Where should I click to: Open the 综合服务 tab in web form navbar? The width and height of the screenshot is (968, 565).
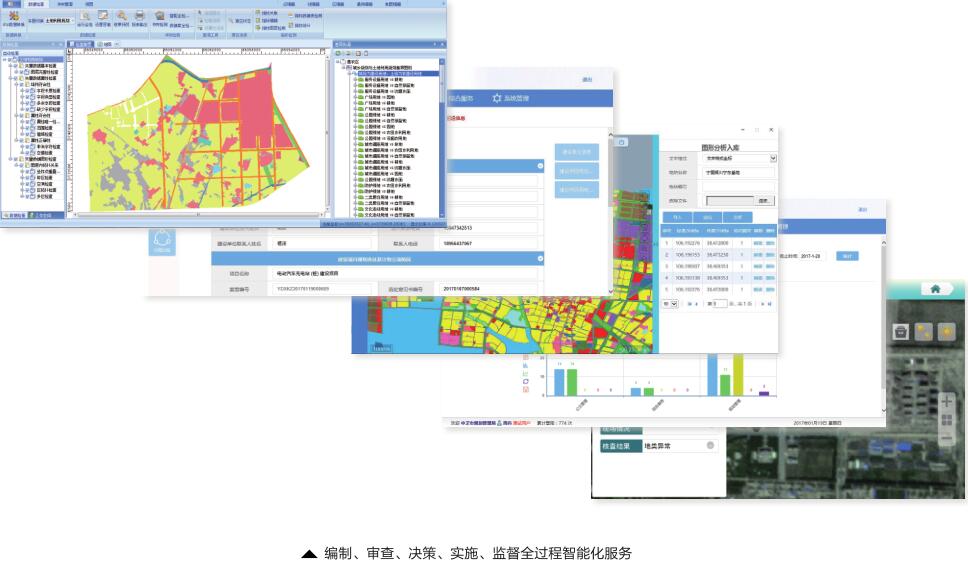tap(461, 98)
